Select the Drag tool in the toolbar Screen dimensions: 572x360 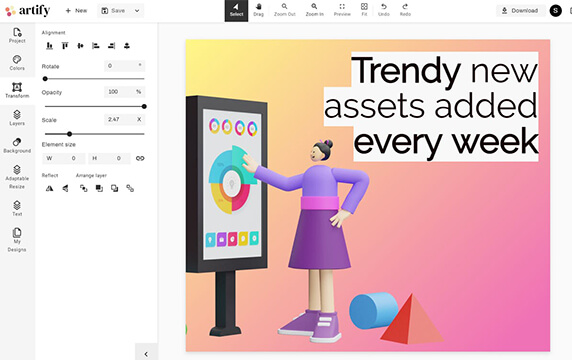point(258,10)
